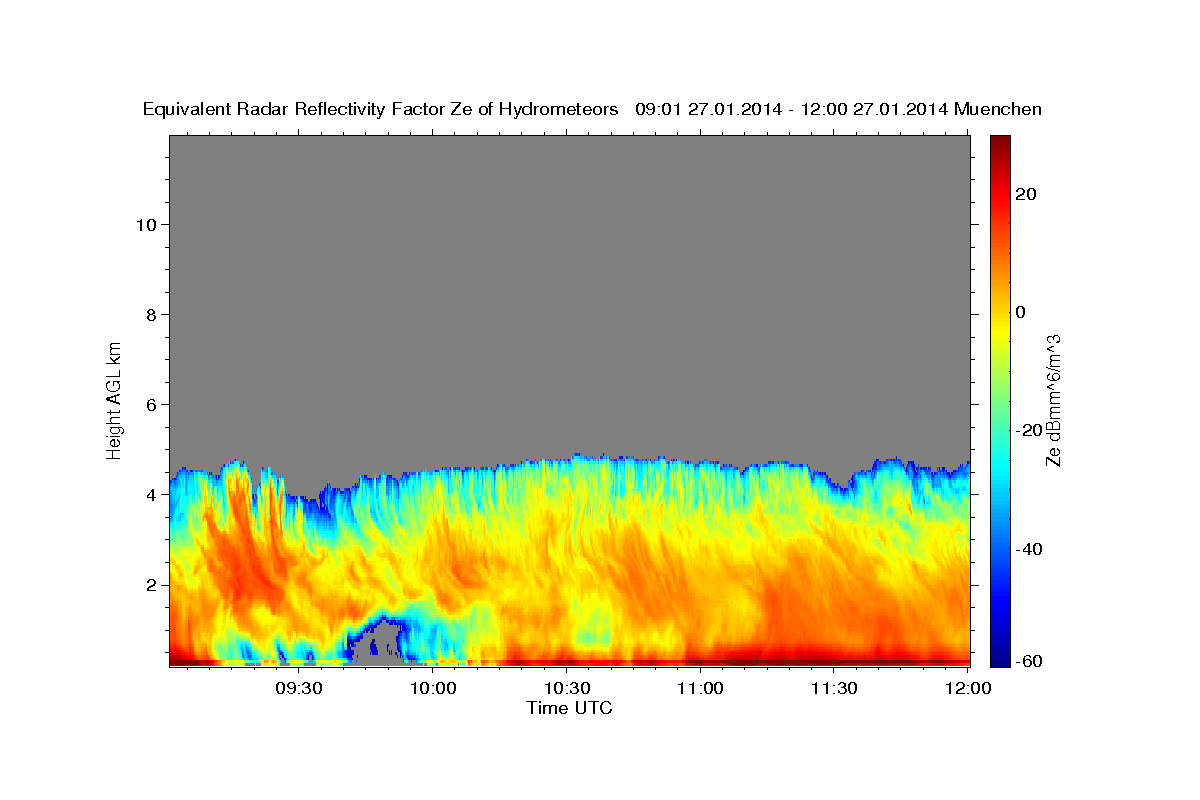Image resolution: width=1200 pixels, height=800 pixels.
Task: Click the dark blue bottom of the colorbar
Action: click(999, 658)
